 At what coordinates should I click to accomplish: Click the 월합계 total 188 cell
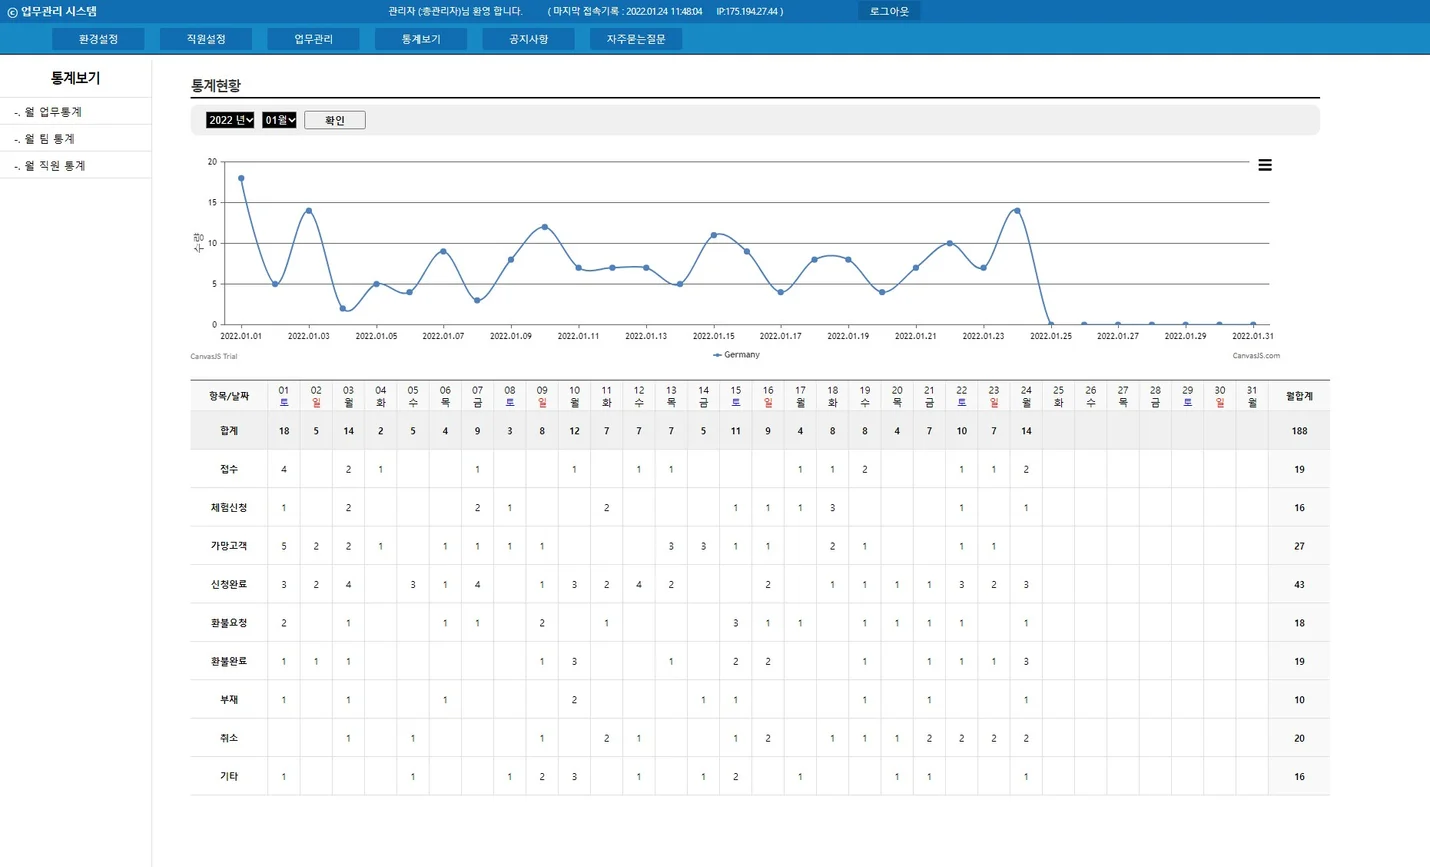pyautogui.click(x=1299, y=431)
